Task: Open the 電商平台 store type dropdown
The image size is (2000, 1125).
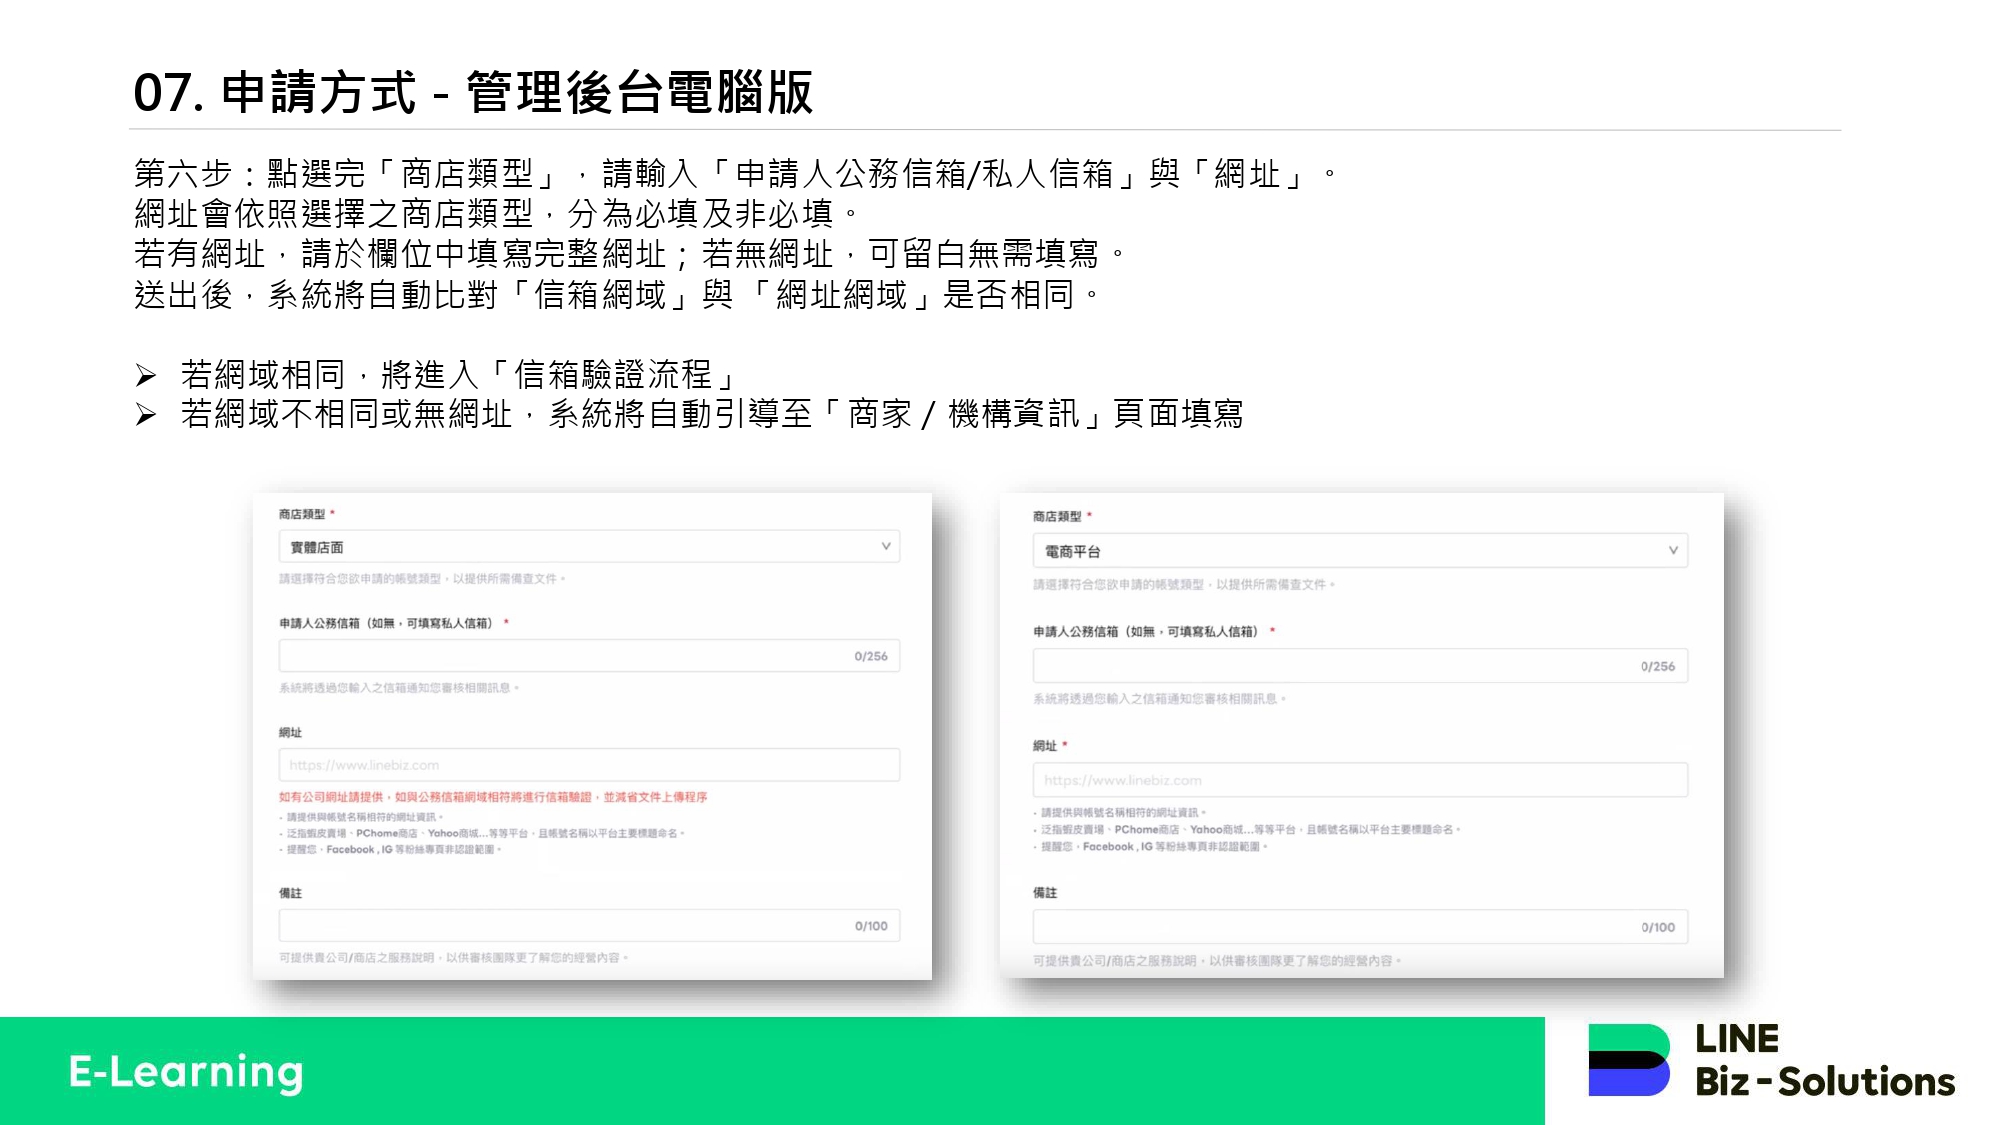Action: pos(1359,551)
